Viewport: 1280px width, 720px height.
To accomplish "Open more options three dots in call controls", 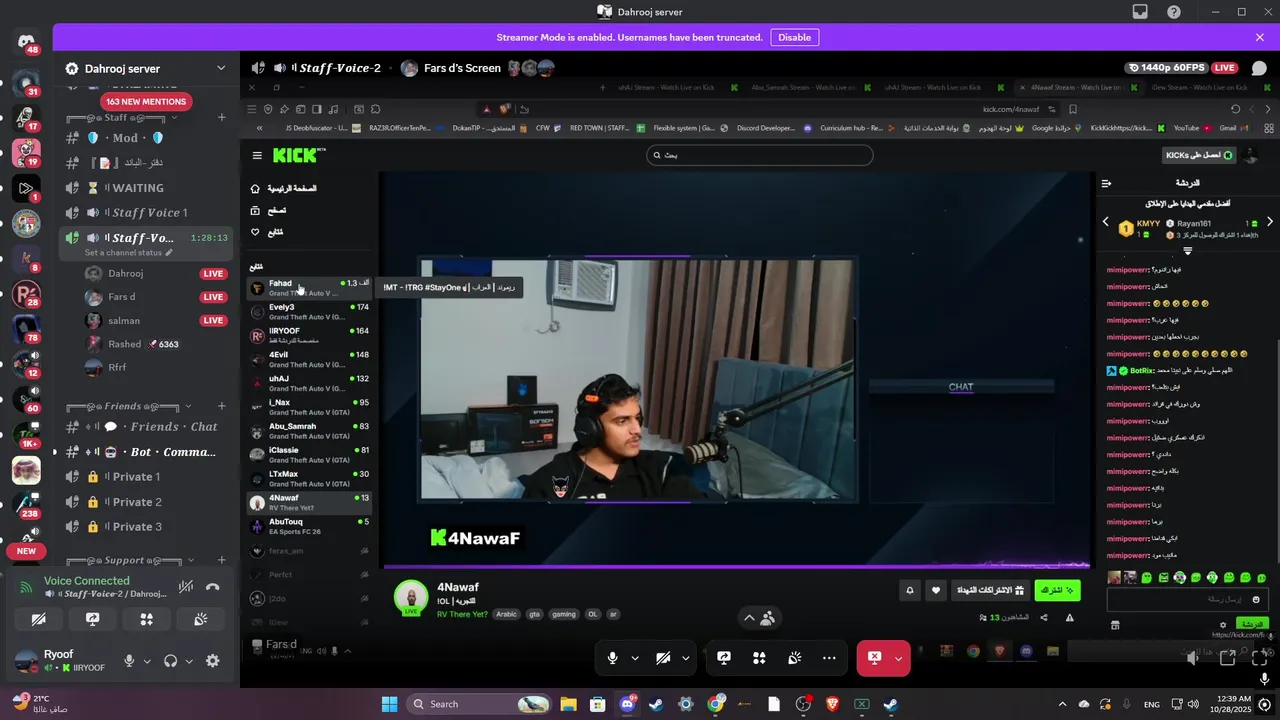I will [x=829, y=658].
